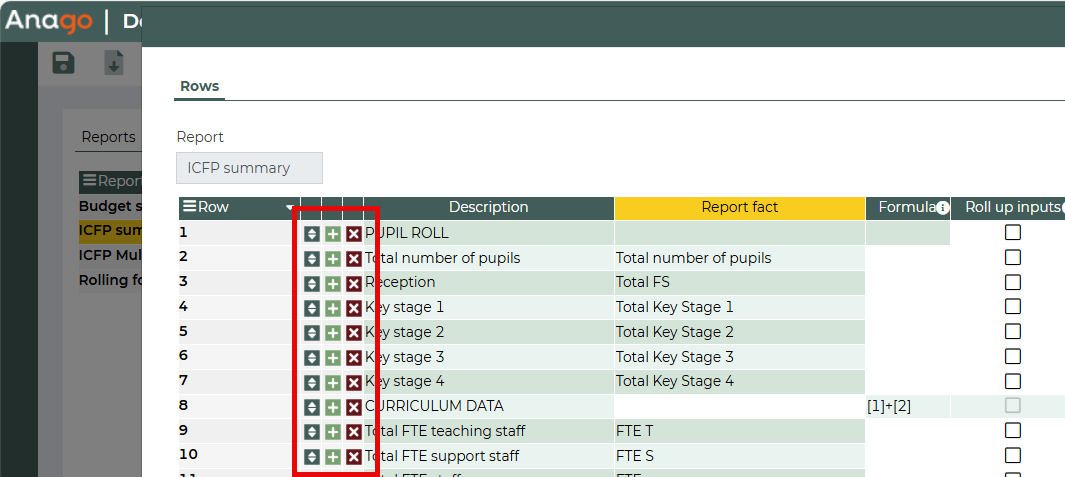Switch to the Rows tab
Viewport: 1065px width, 477px height.
[x=199, y=86]
